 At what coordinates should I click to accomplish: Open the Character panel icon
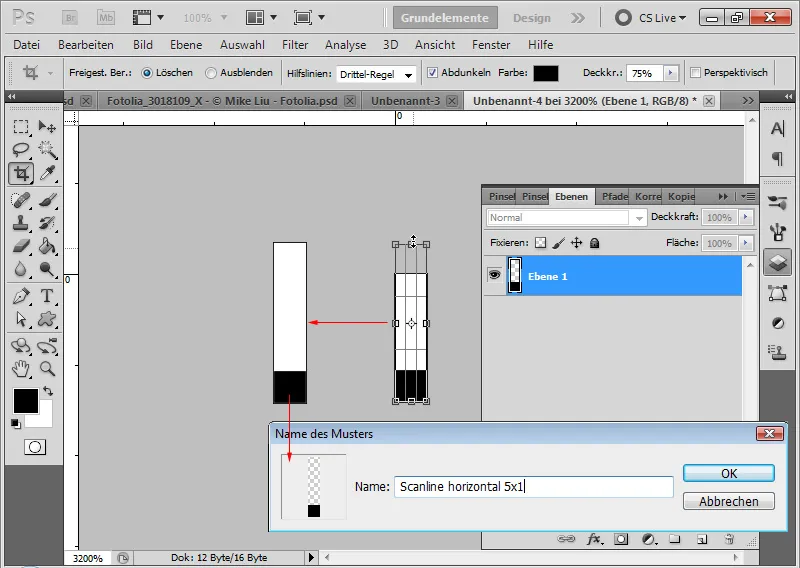click(x=778, y=129)
